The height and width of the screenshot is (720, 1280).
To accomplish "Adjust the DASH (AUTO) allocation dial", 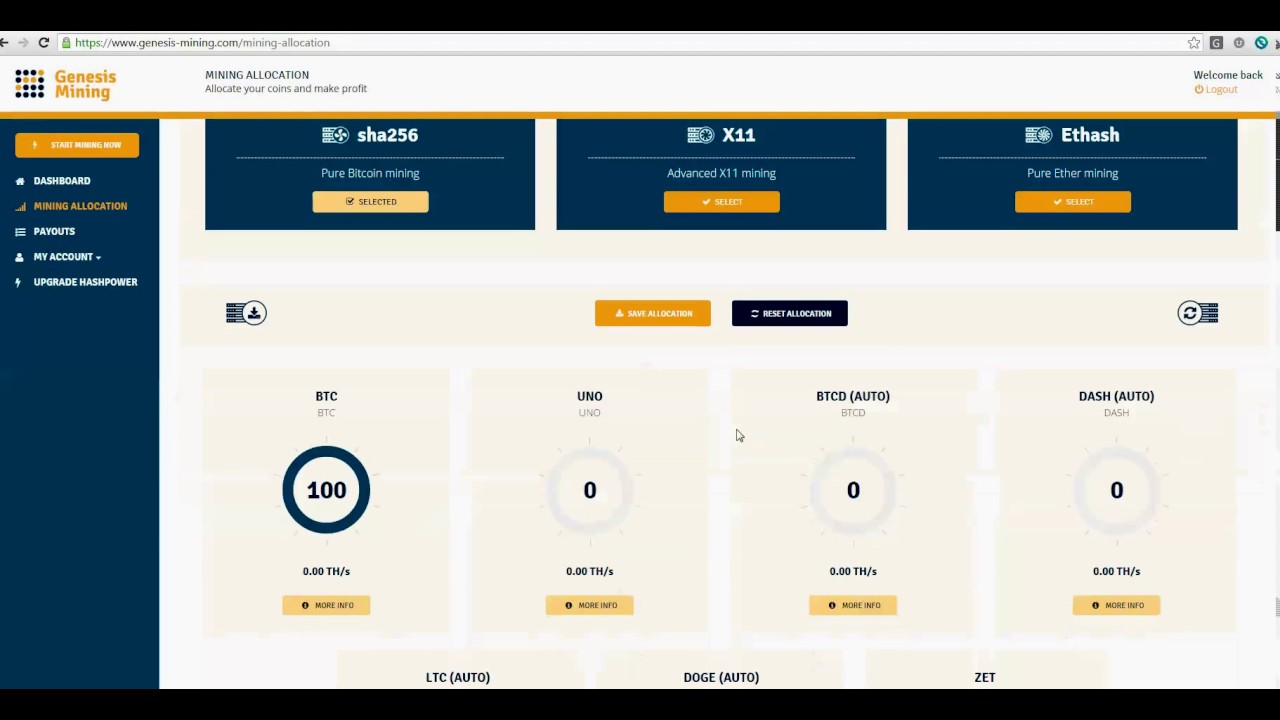I will pos(1116,489).
